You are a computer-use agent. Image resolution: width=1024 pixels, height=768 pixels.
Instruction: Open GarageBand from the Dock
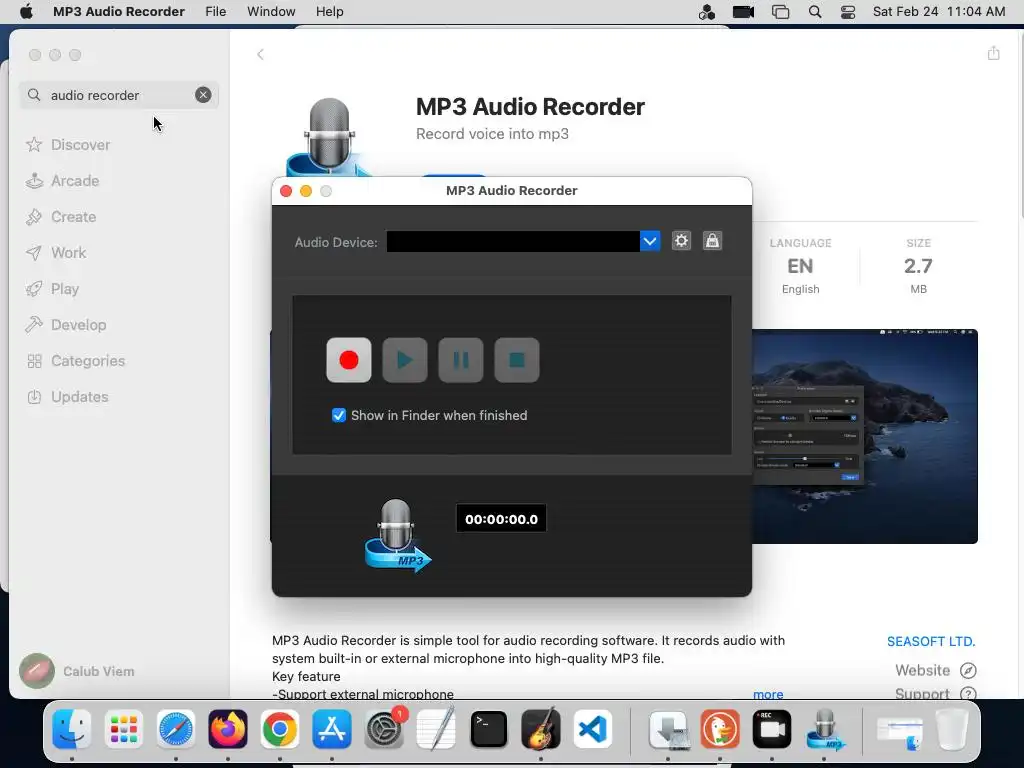(541, 729)
